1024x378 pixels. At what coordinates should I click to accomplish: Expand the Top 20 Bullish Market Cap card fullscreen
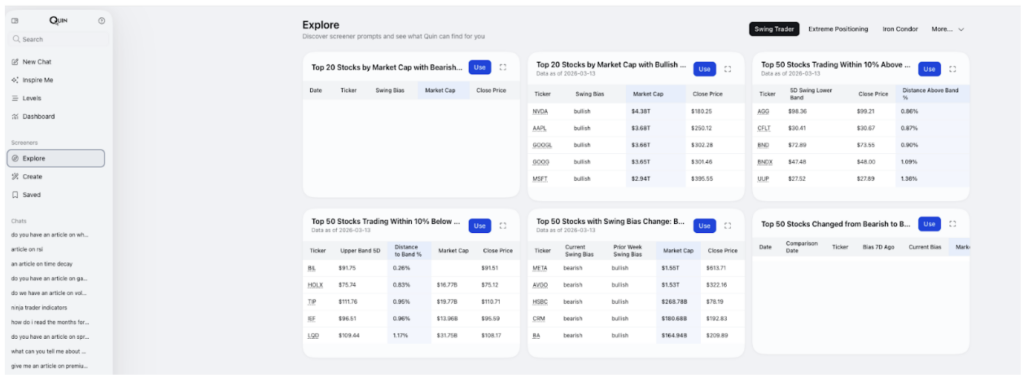(728, 69)
